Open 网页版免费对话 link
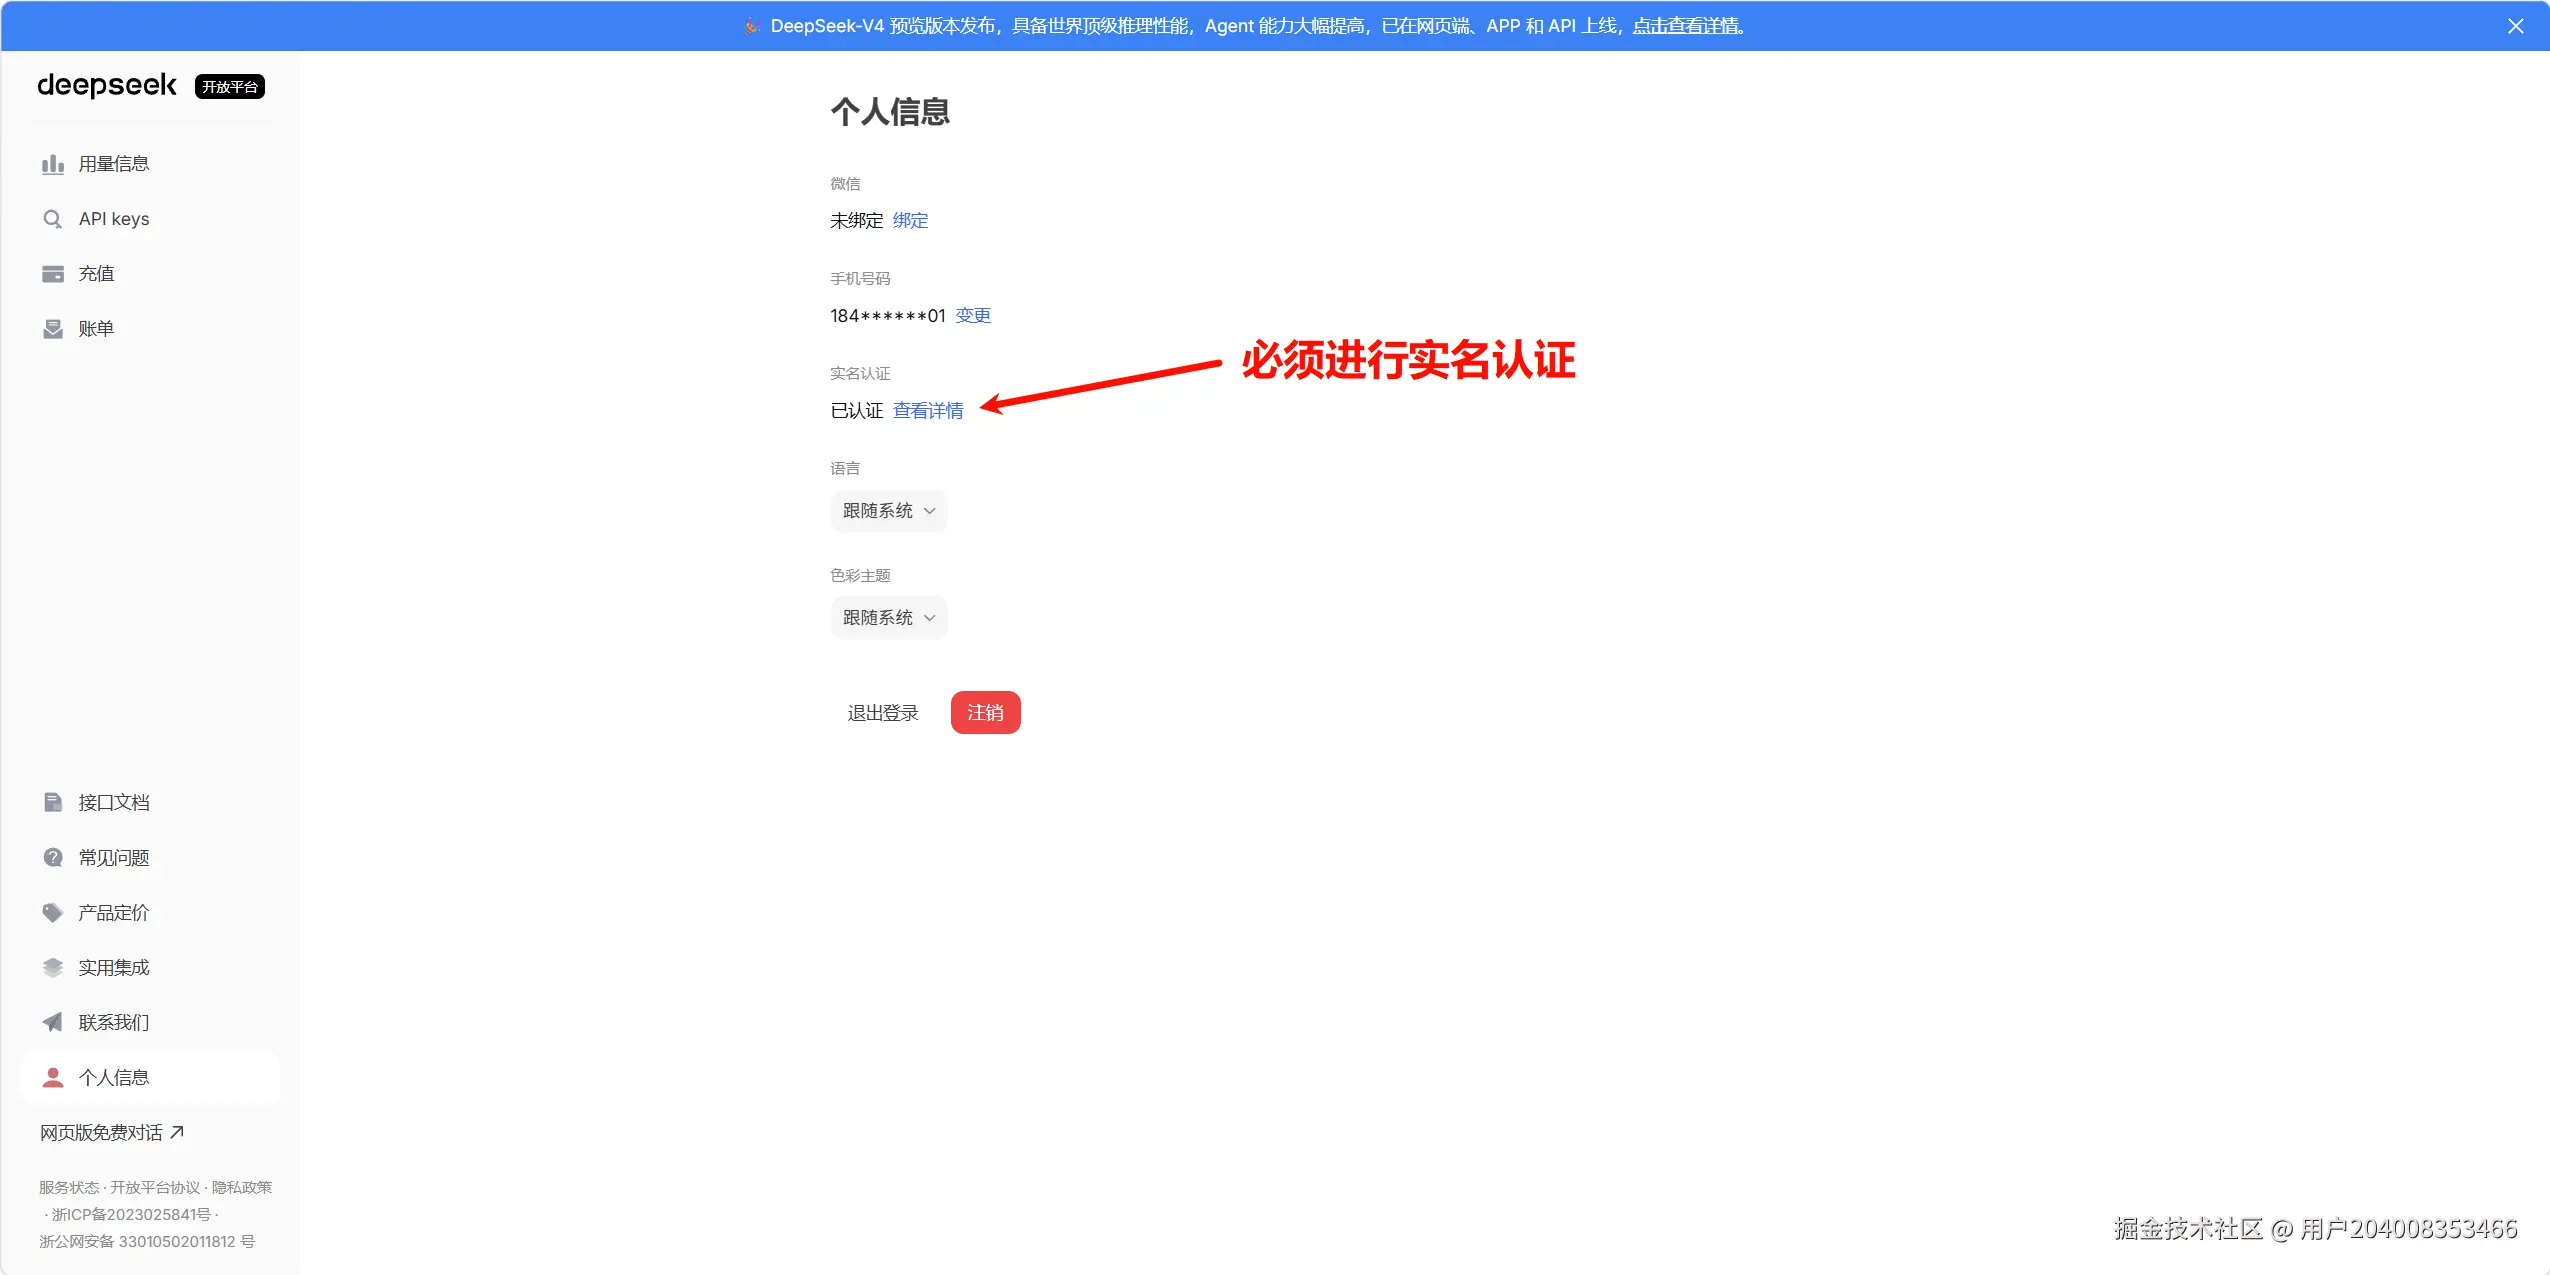The image size is (2550, 1275). (x=112, y=1132)
